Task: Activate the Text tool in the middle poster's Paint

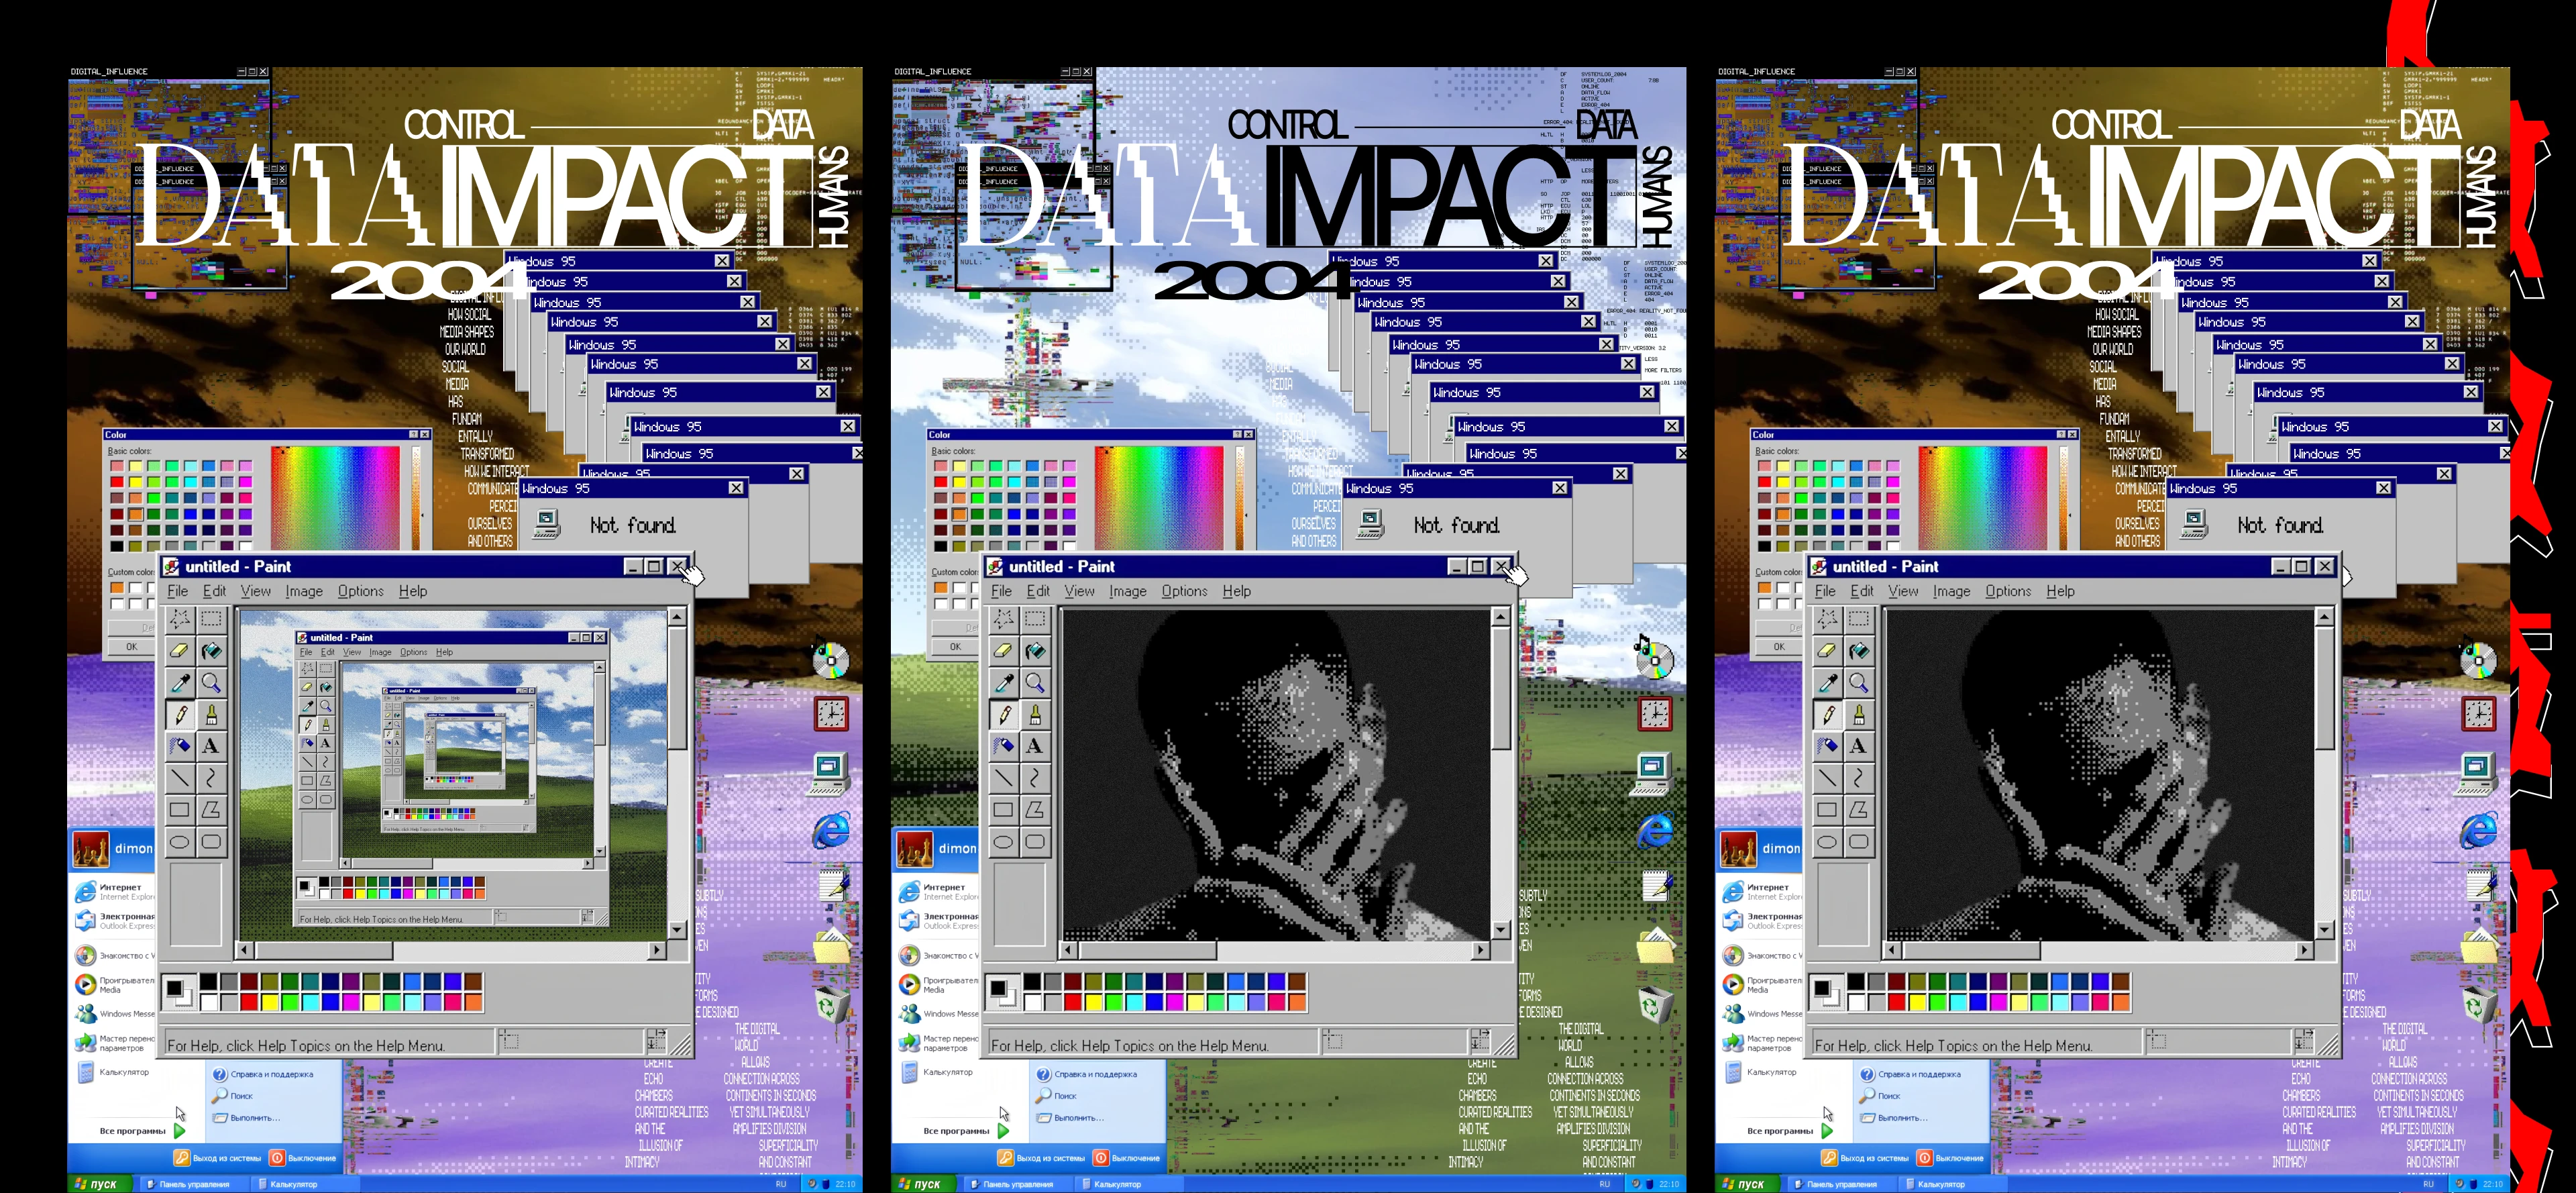Action: coord(1035,746)
